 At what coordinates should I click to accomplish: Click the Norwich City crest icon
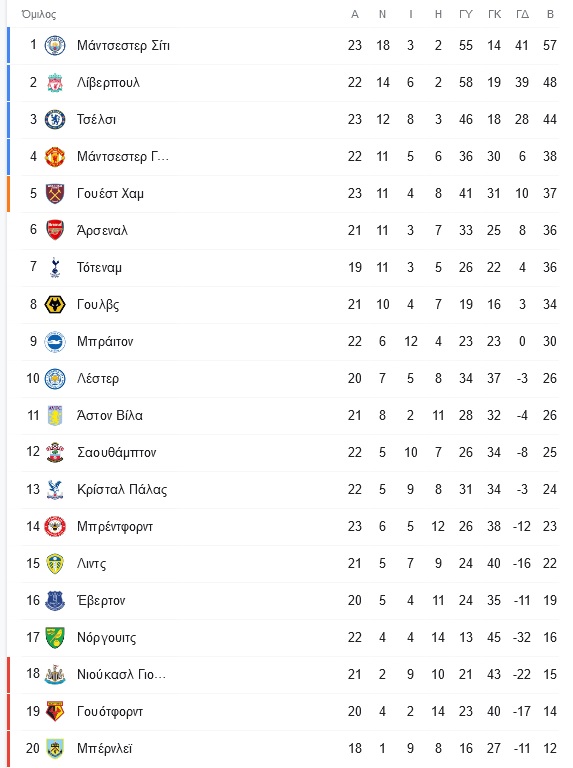click(x=55, y=638)
